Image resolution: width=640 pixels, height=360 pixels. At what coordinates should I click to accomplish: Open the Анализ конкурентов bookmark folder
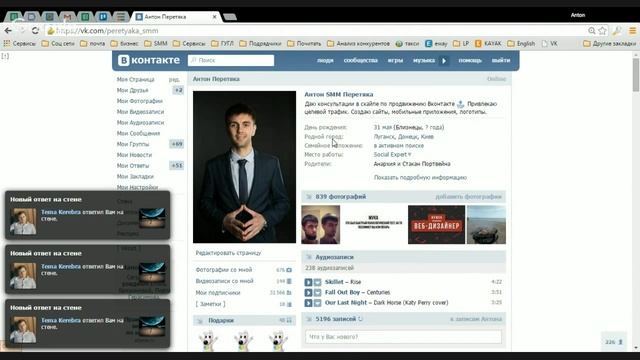[x=358, y=43]
